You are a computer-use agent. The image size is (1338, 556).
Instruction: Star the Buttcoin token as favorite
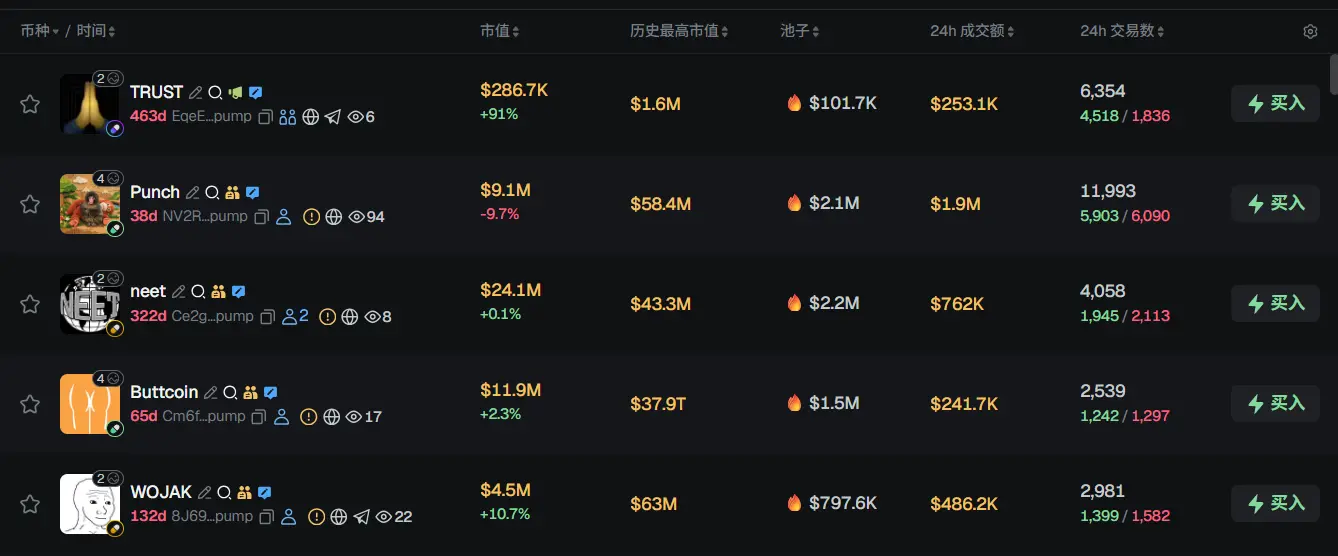pos(30,404)
